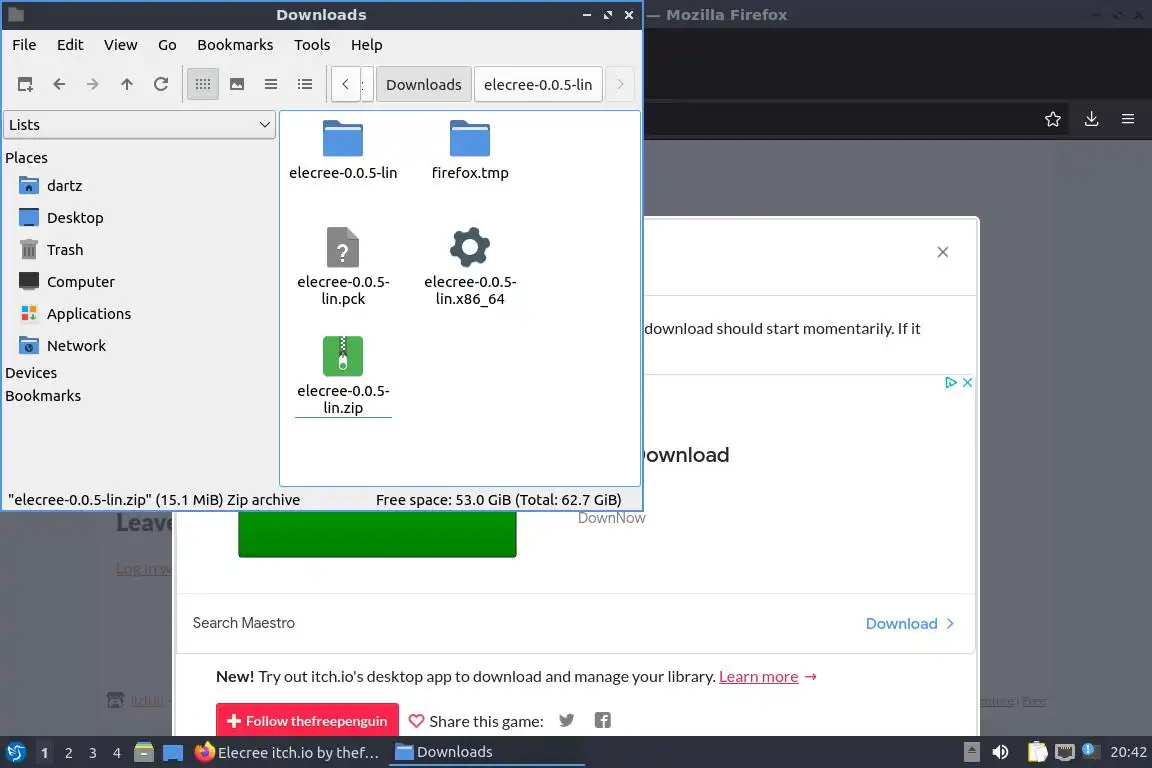Select elecree-0.0.5-lin.pck file icon
The width and height of the screenshot is (1152, 768).
(343, 247)
